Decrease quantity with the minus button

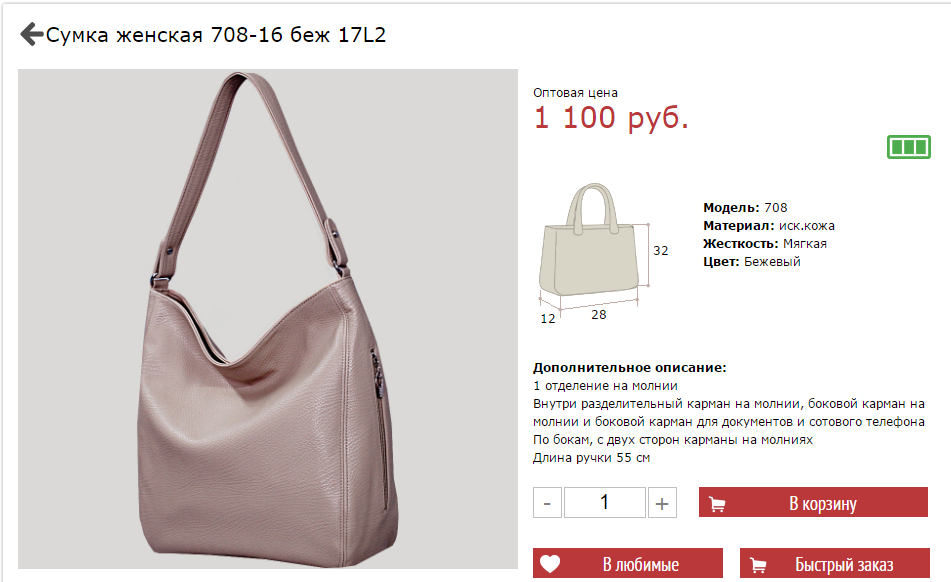pyautogui.click(x=547, y=503)
